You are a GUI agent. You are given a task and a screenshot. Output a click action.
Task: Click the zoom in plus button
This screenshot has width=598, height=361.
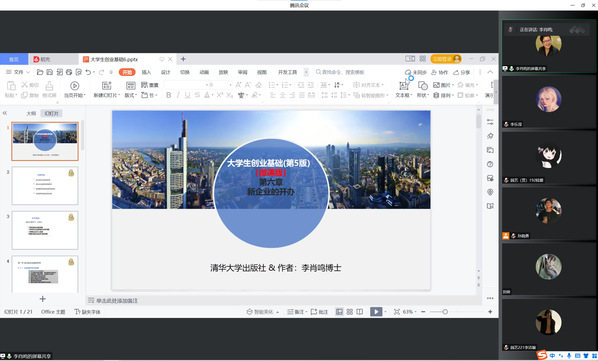(490, 312)
